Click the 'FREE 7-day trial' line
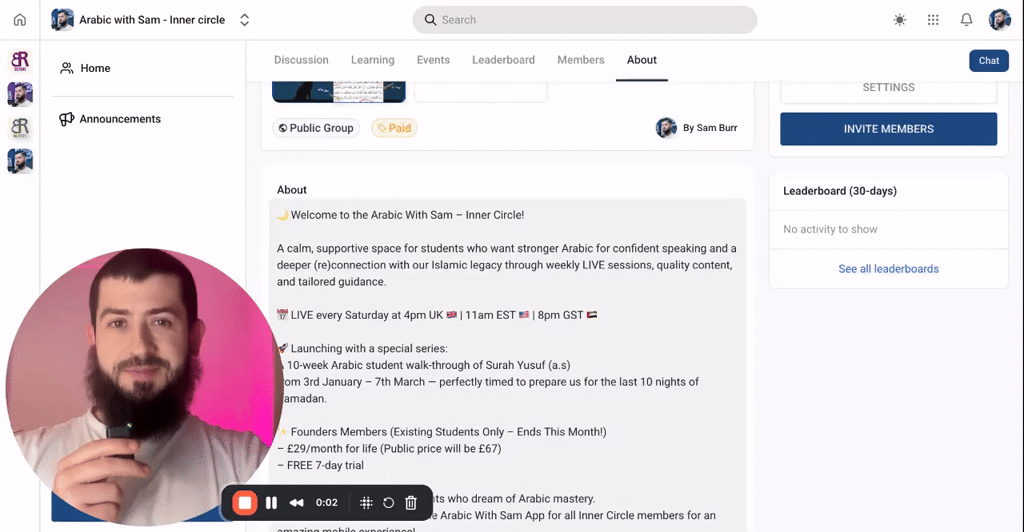This screenshot has width=1024, height=532. (x=320, y=465)
